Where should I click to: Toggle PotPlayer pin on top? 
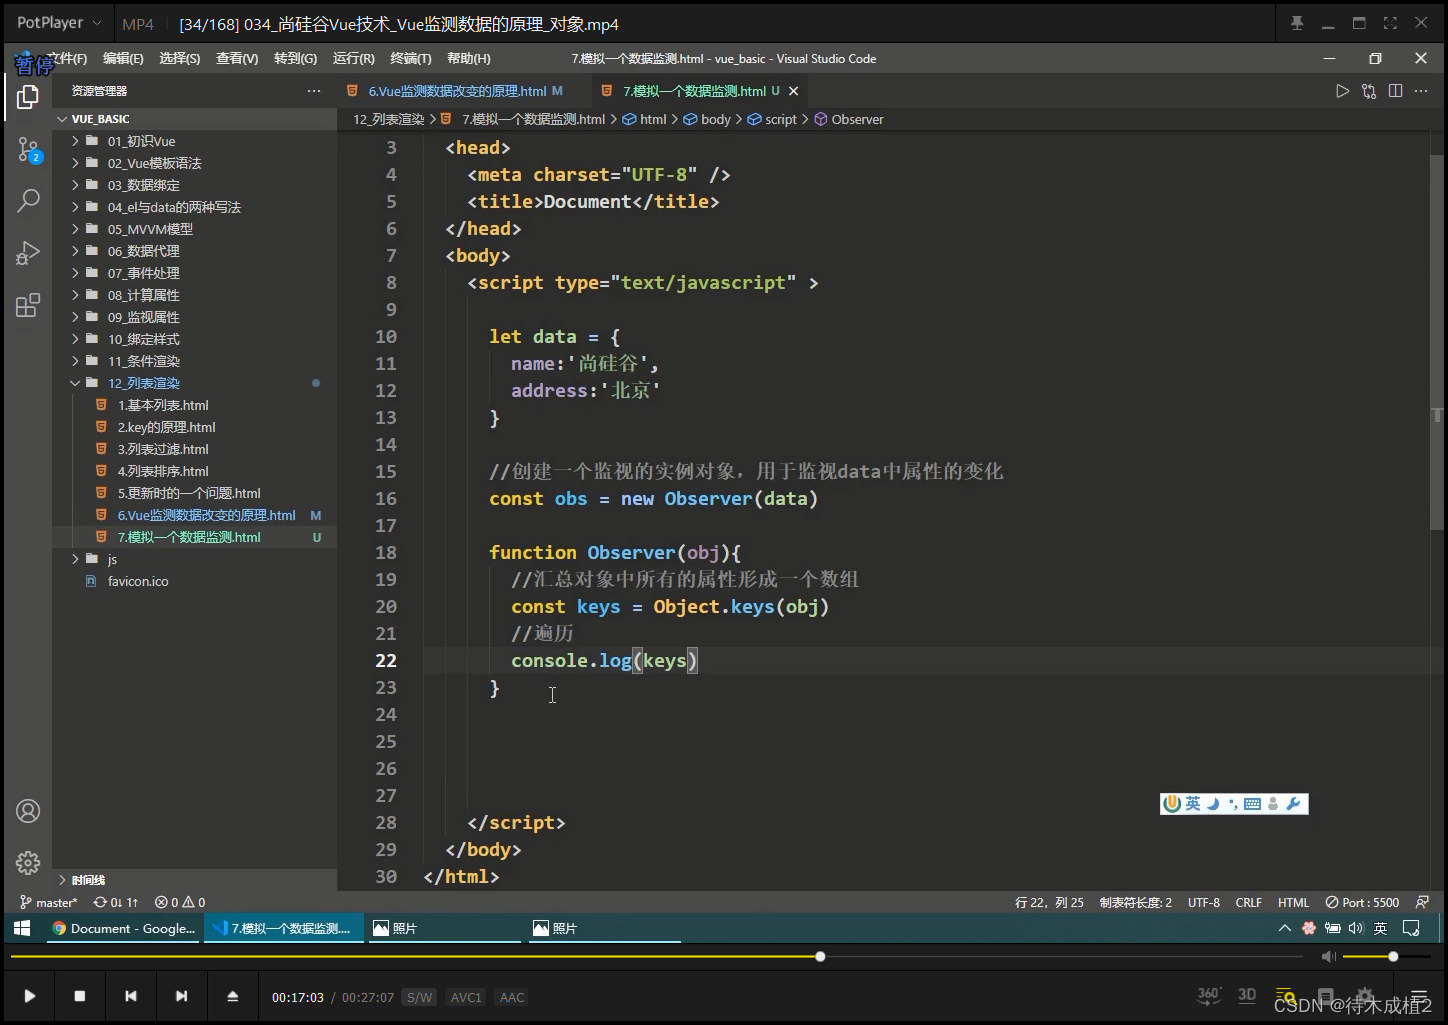pyautogui.click(x=1297, y=23)
